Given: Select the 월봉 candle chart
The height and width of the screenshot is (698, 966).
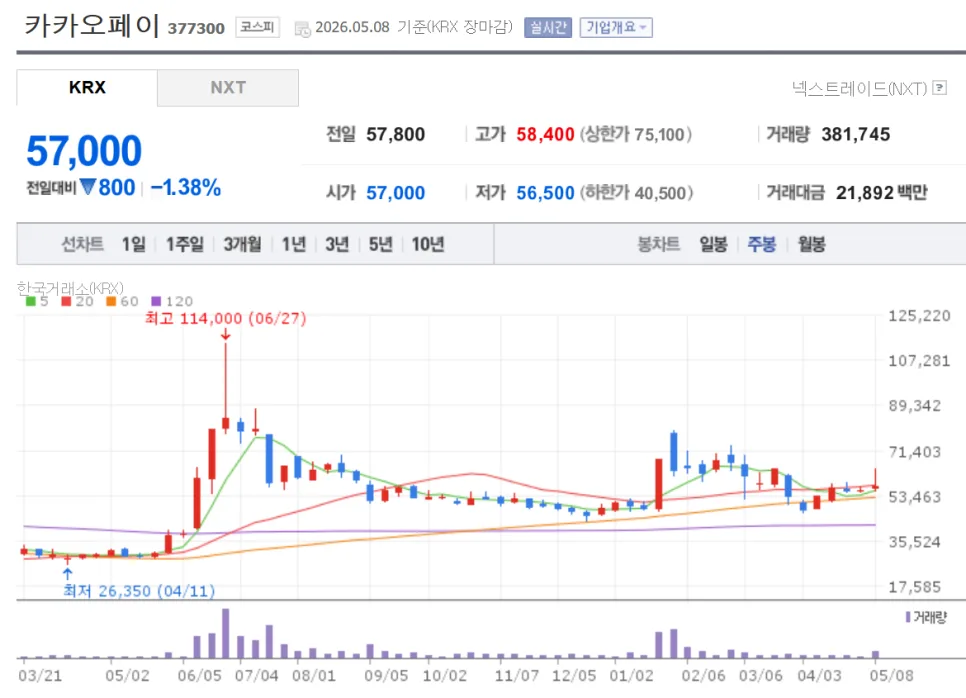Looking at the screenshot, I should tap(811, 245).
